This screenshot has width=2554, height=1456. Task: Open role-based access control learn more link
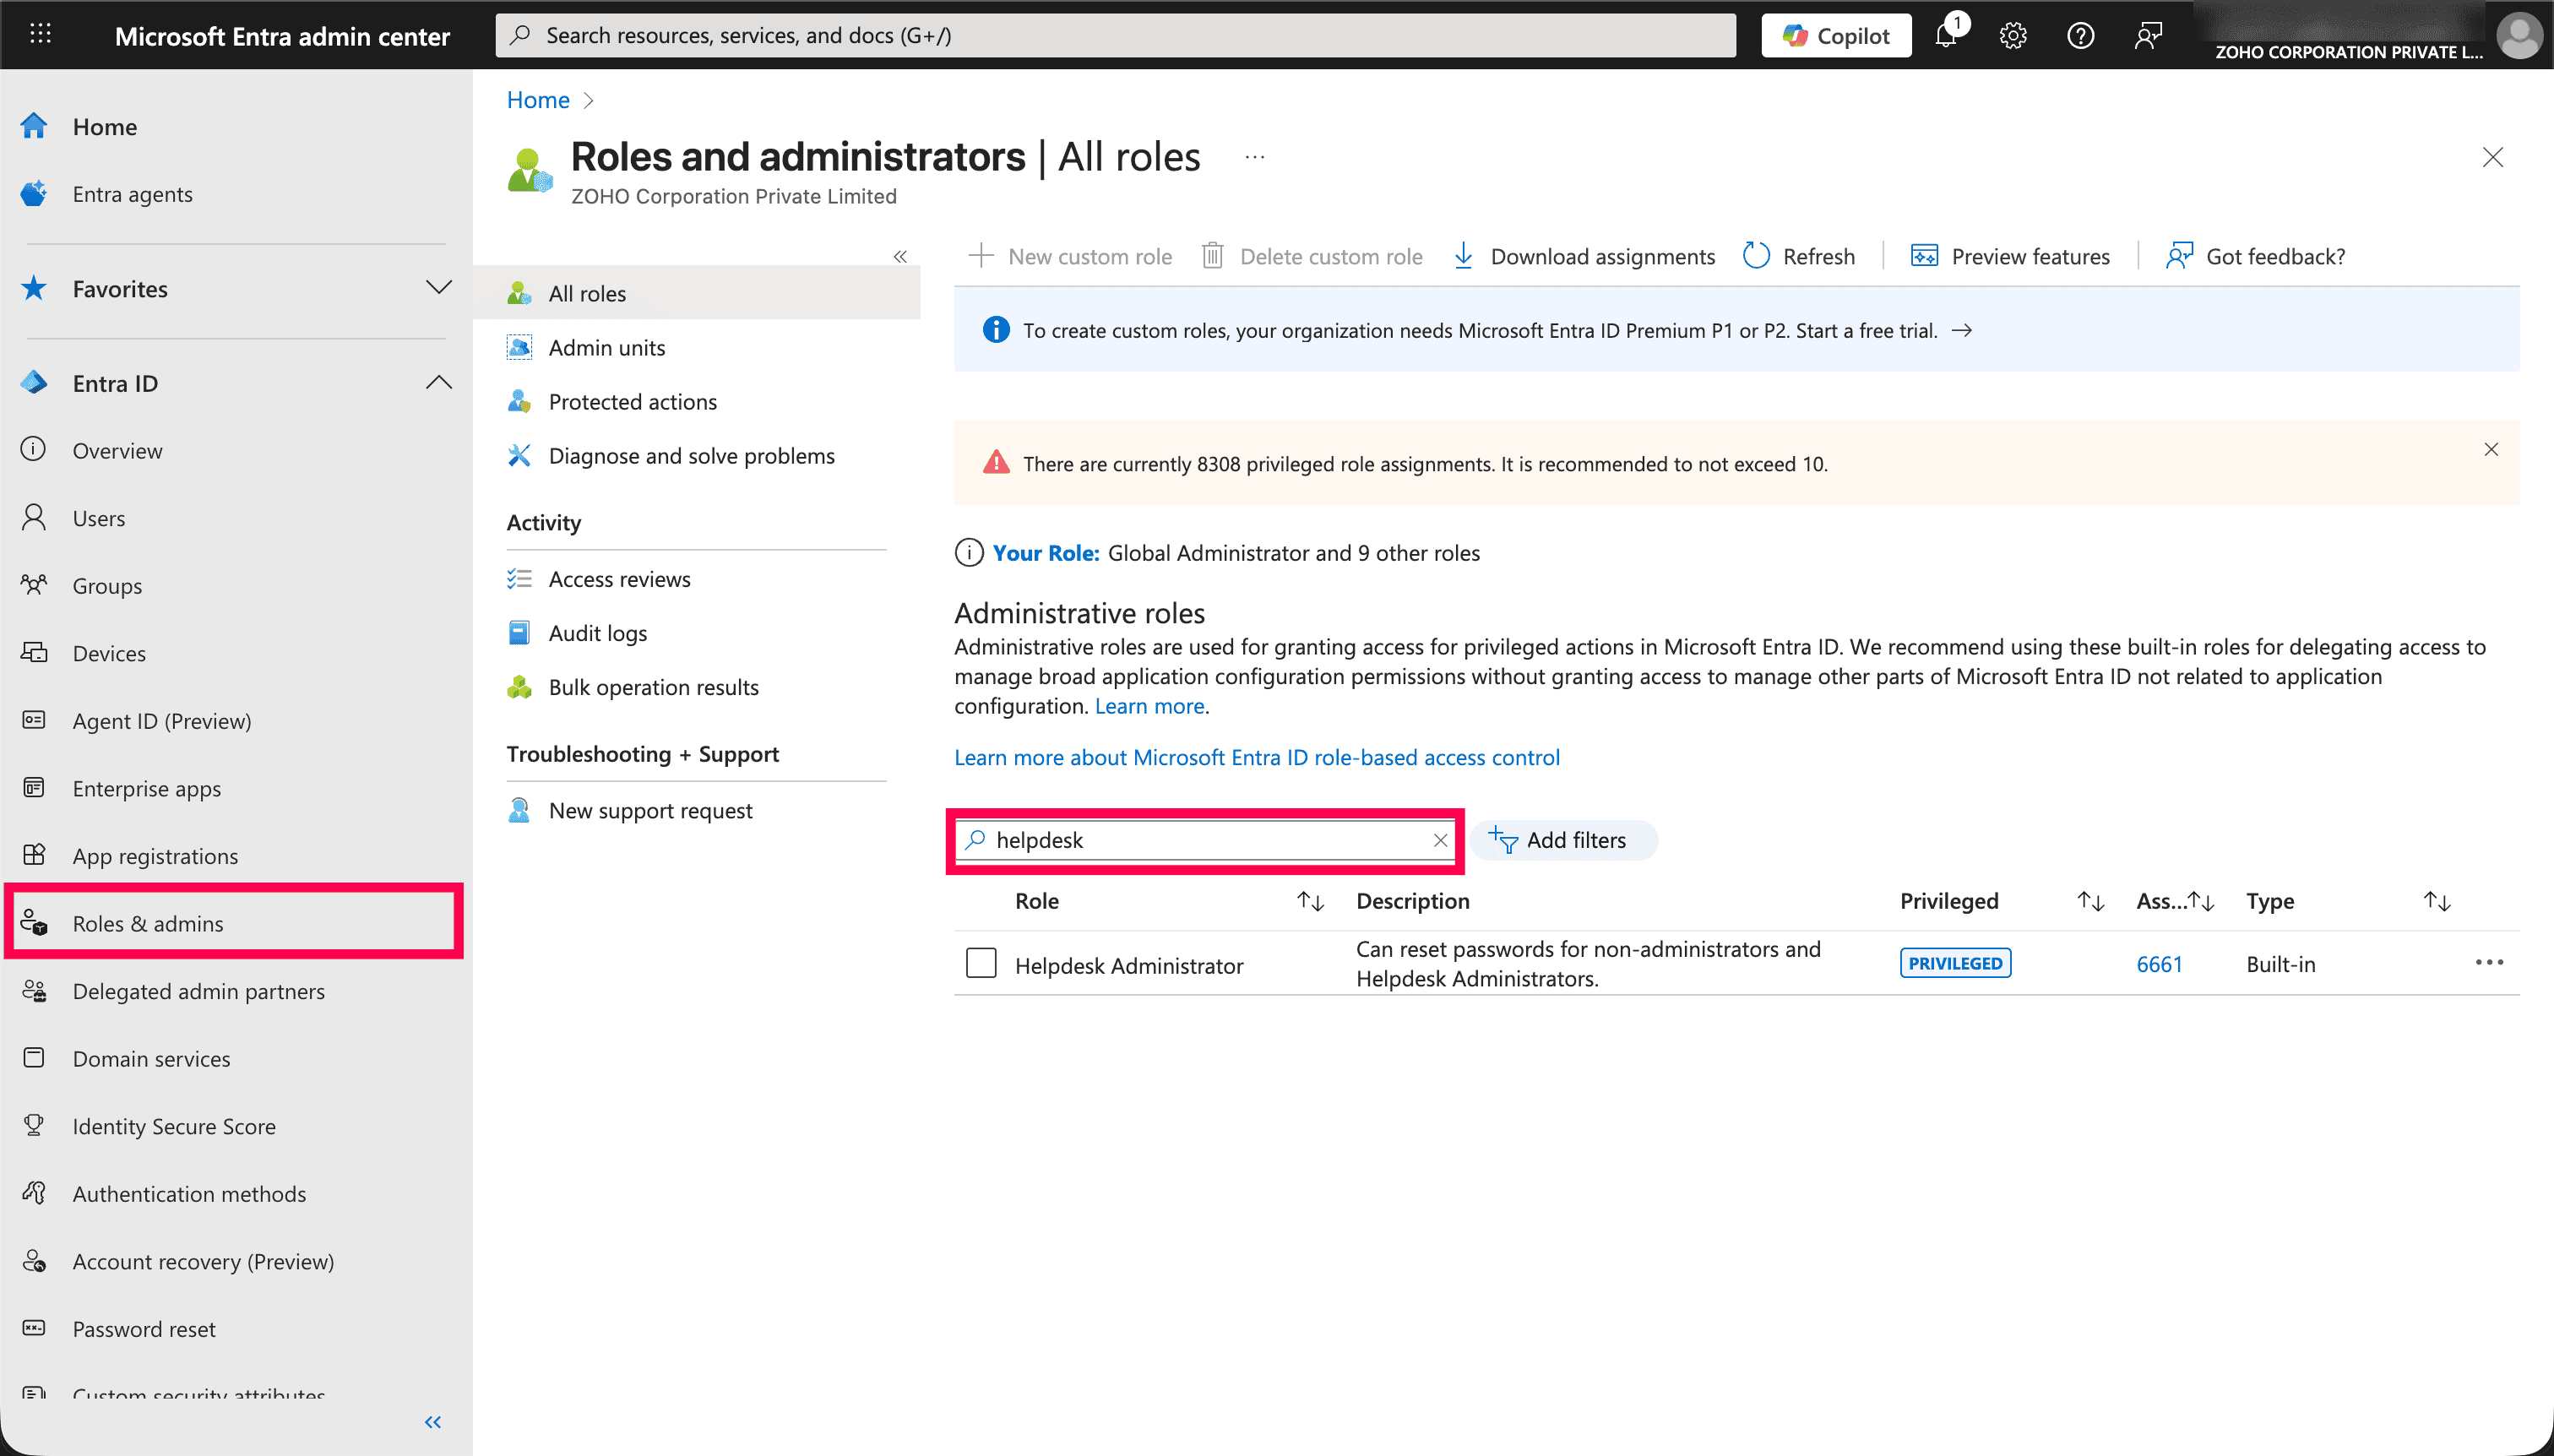[x=1256, y=757]
